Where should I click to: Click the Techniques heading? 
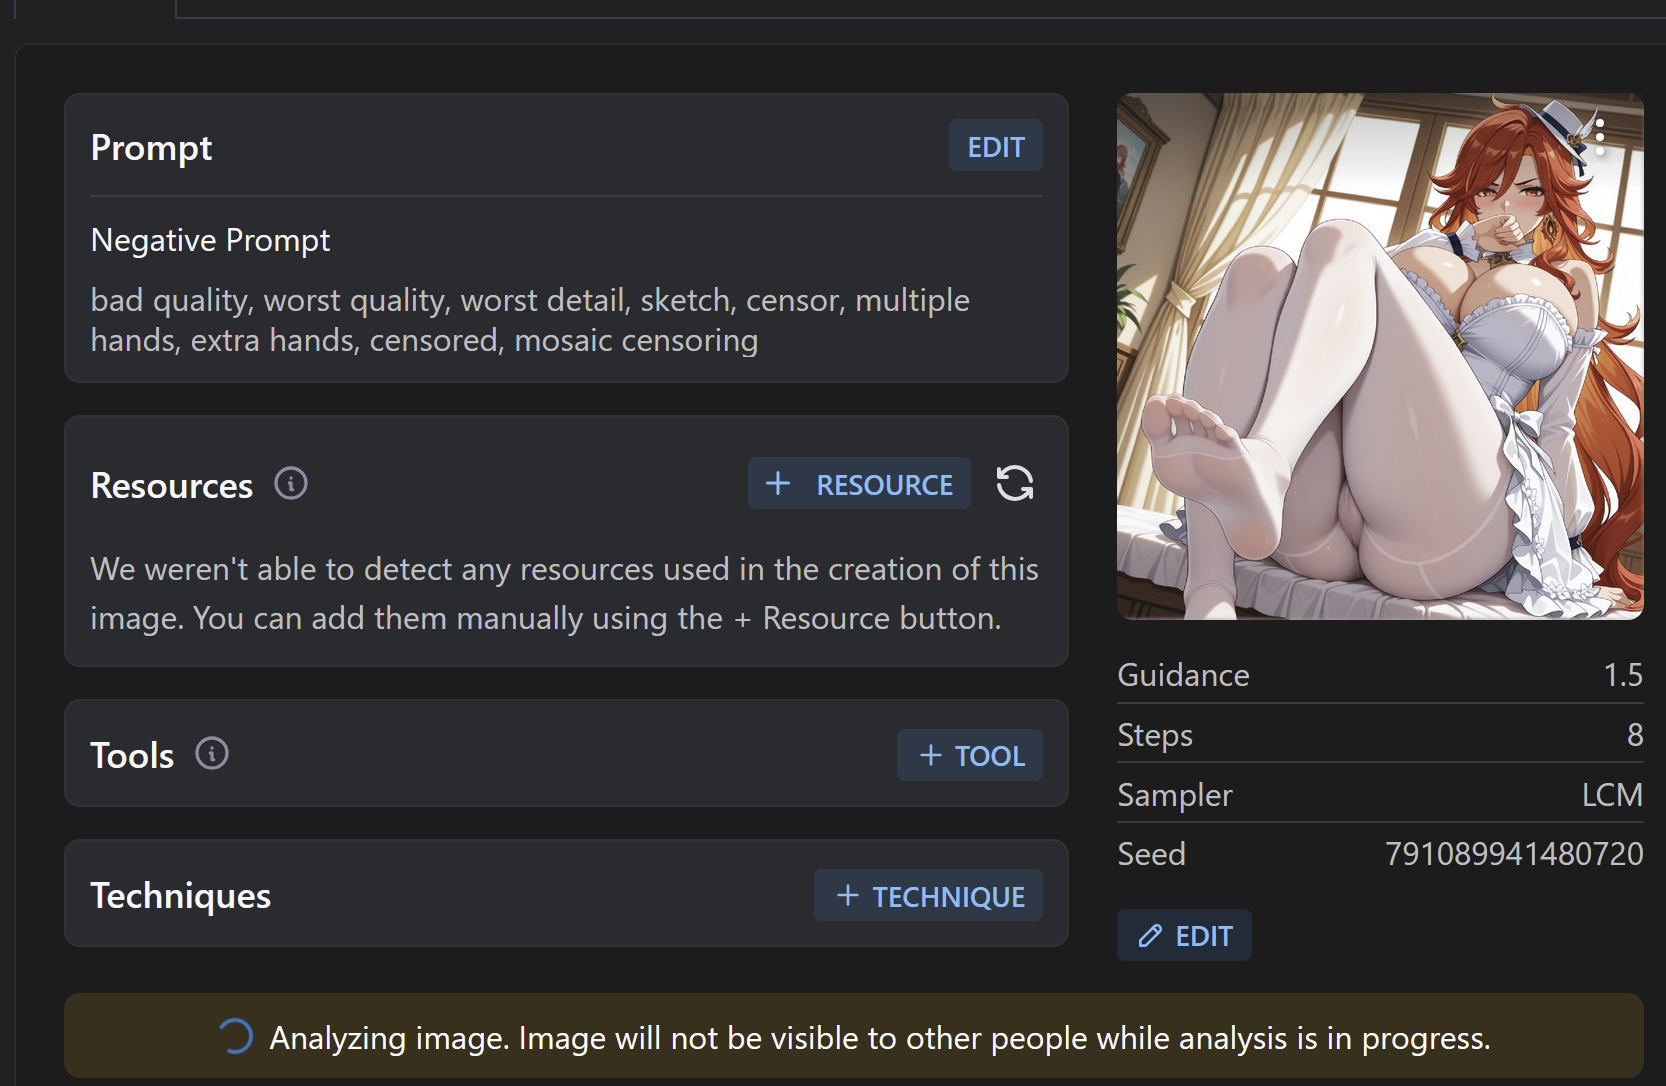click(181, 895)
